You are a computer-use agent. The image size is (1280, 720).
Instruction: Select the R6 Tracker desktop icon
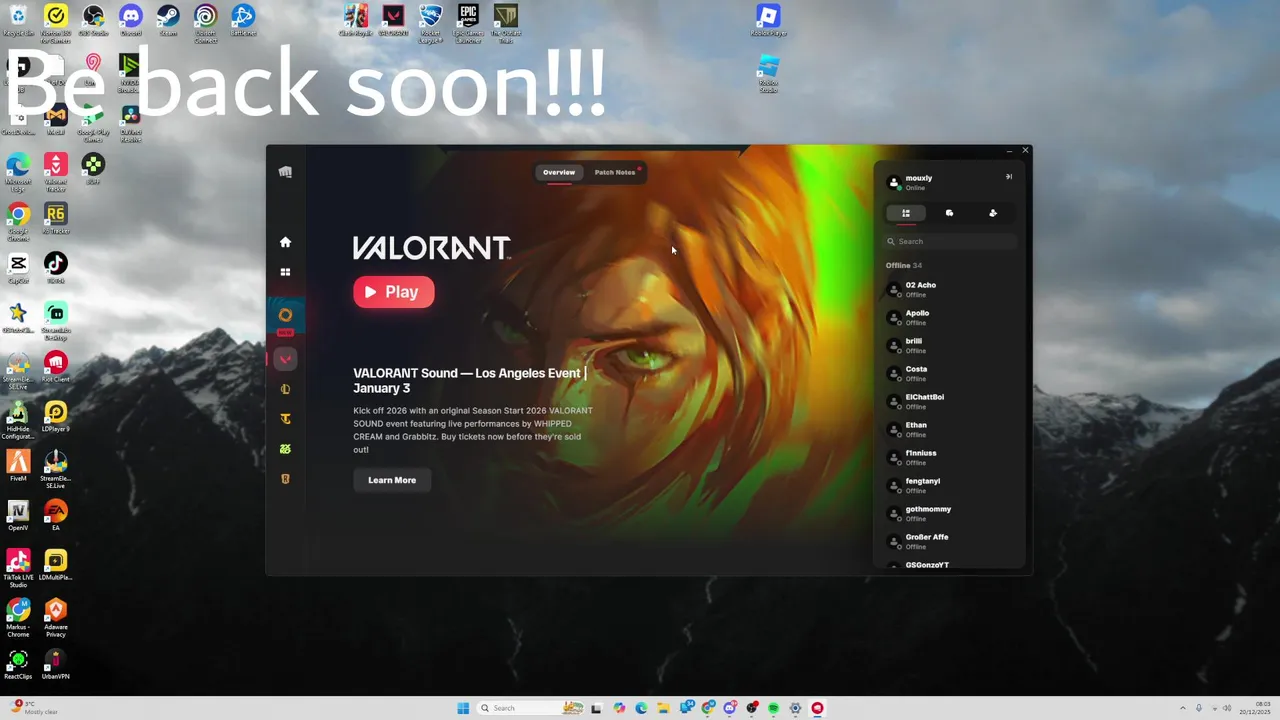[56, 219]
